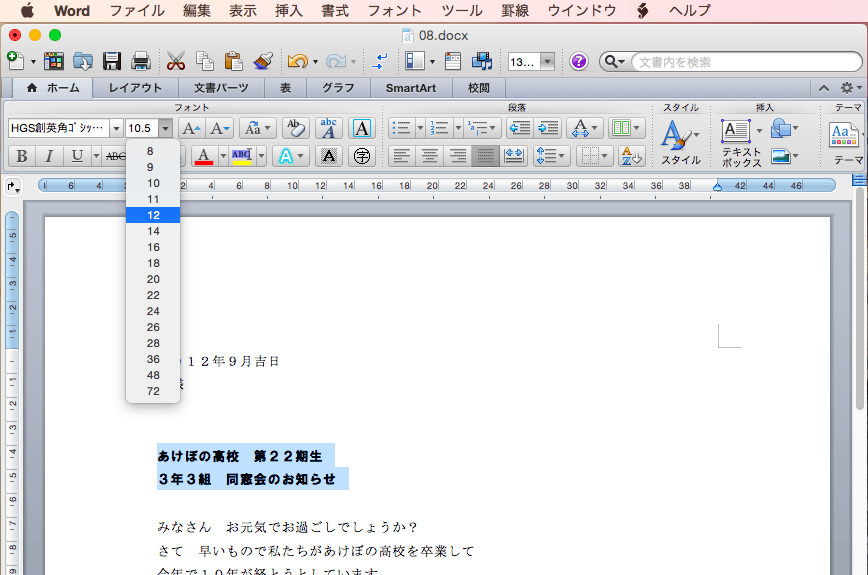This screenshot has height=575, width=868.
Task: Toggle justify text alignment
Action: tap(485, 156)
